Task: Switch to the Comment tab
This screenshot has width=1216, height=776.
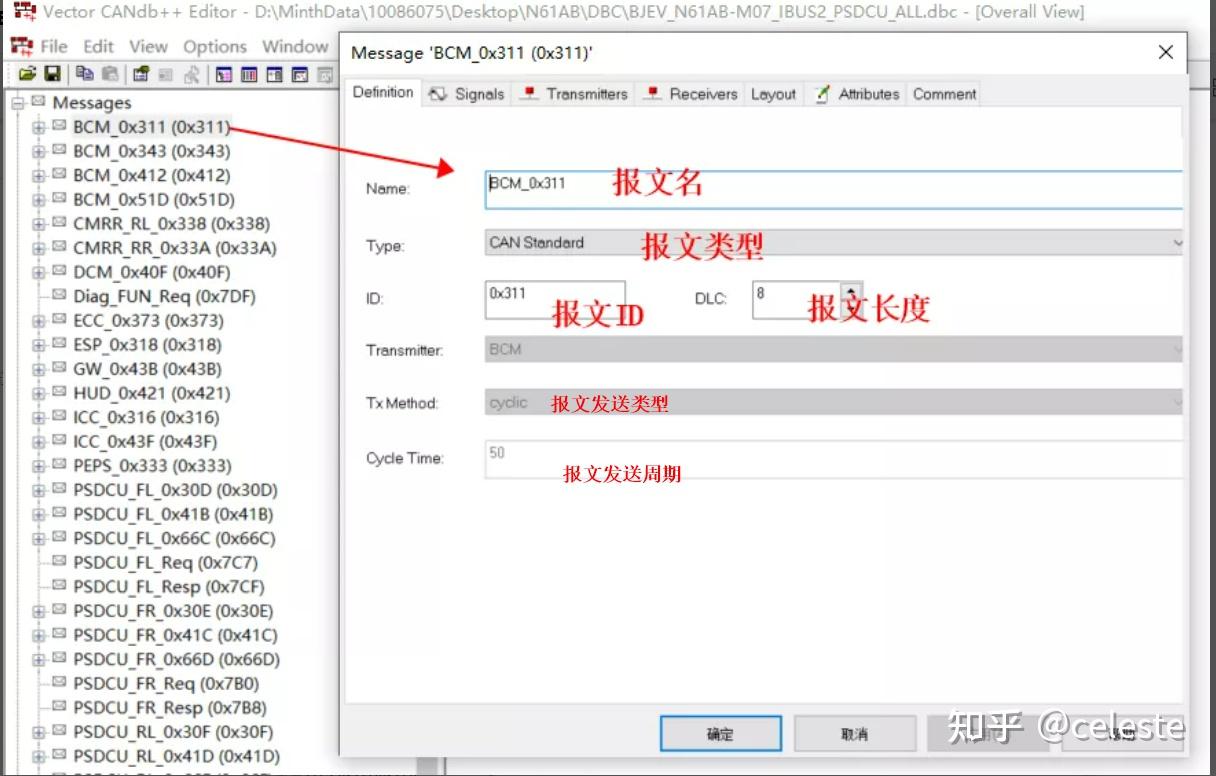Action: [944, 93]
